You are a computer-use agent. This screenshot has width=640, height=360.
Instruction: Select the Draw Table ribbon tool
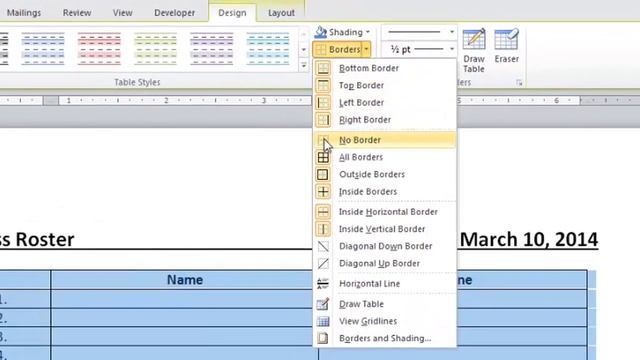point(474,51)
